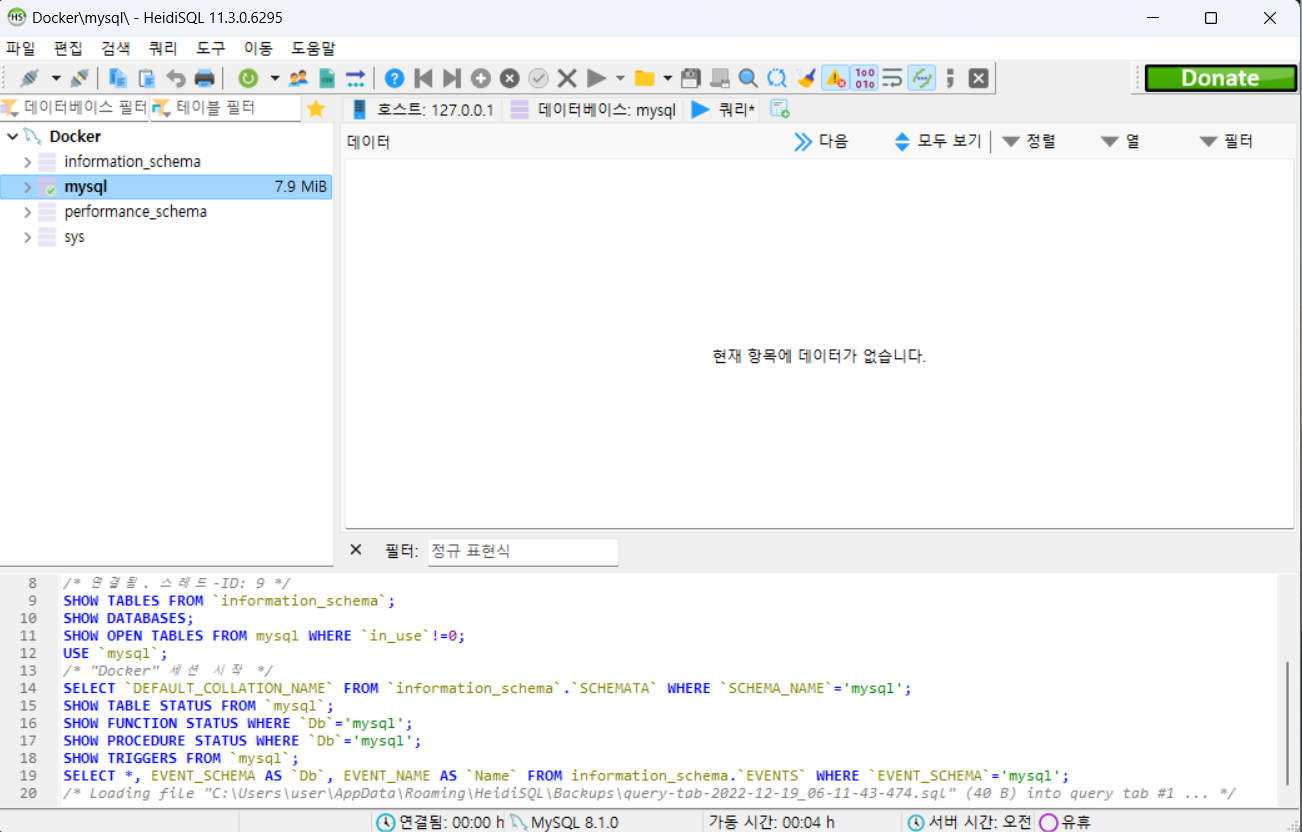Viewport: 1302px width, 832px height.
Task: Click the delete row circle-x icon
Action: [509, 78]
